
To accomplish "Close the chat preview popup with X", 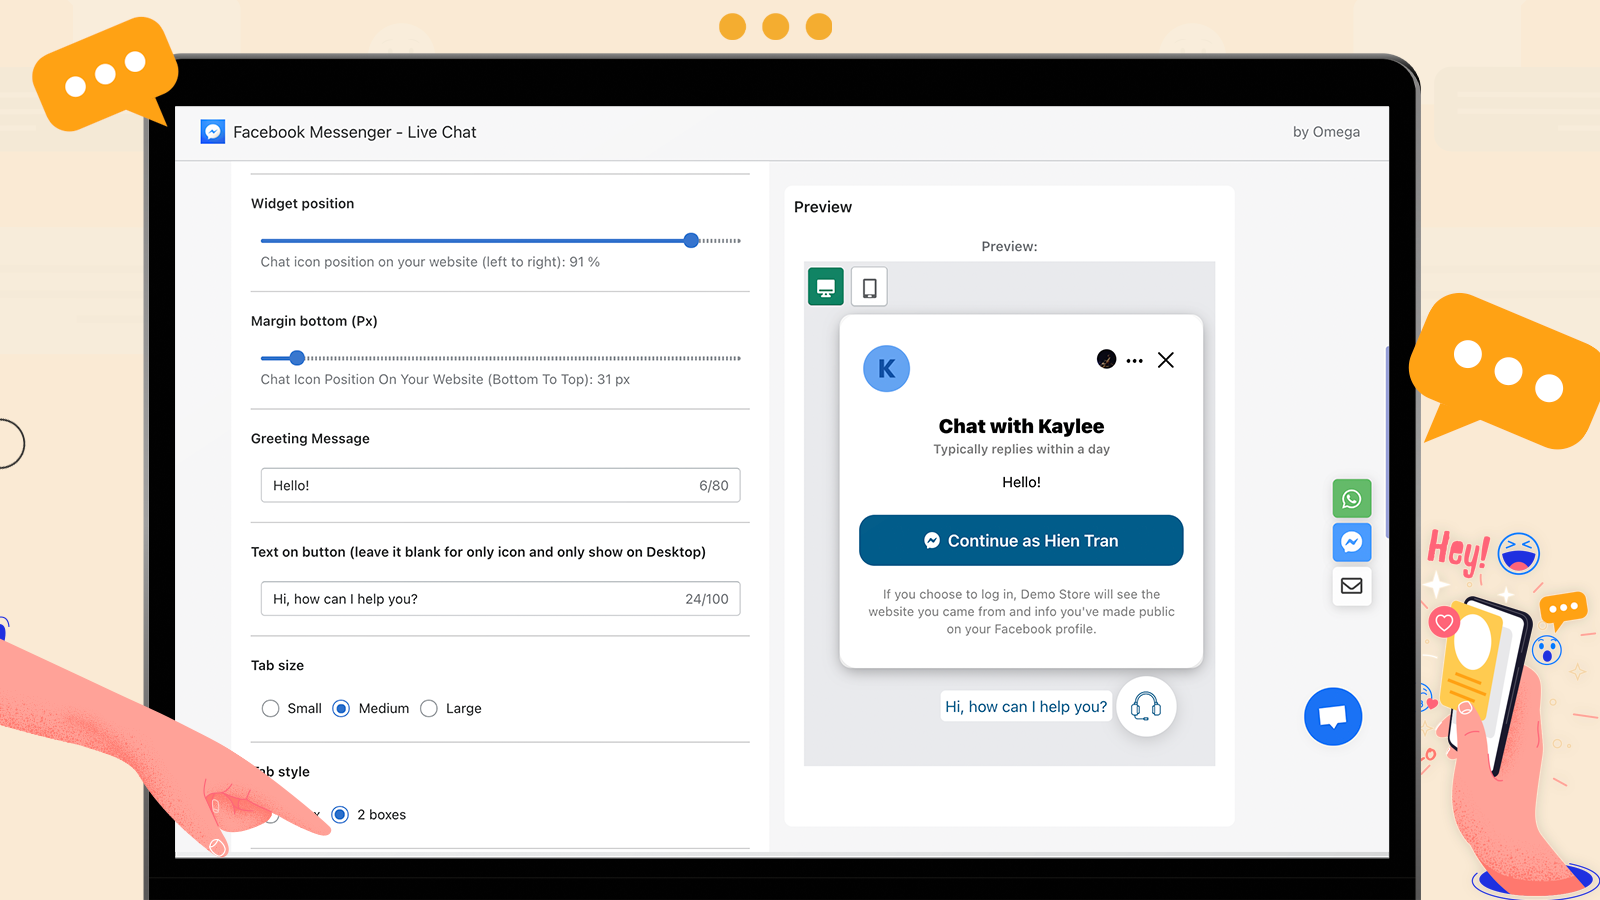I will 1166,360.
